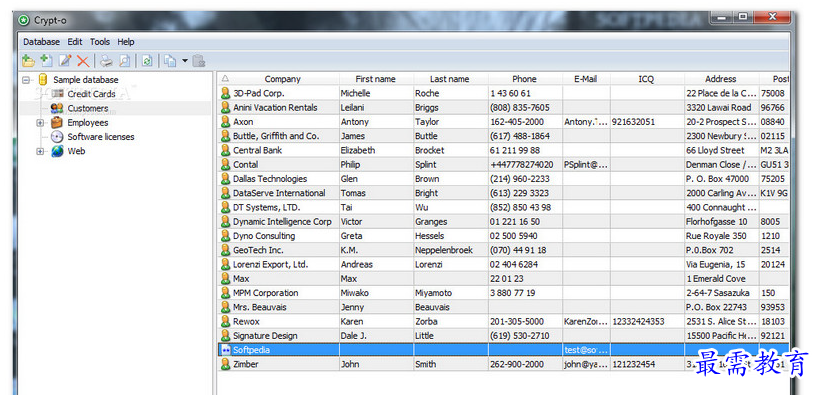Open the copy button dropdown arrow
This screenshot has width=817, height=395.
184,61
